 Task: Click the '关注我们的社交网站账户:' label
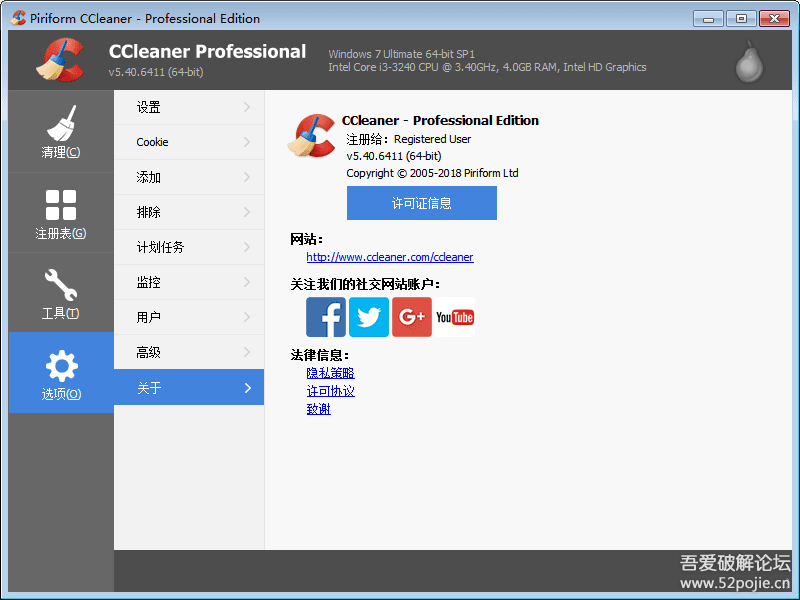tap(365, 284)
